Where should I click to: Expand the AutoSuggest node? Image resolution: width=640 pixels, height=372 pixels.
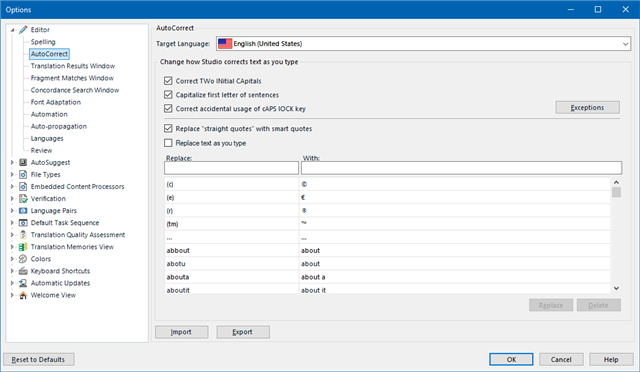coord(12,163)
